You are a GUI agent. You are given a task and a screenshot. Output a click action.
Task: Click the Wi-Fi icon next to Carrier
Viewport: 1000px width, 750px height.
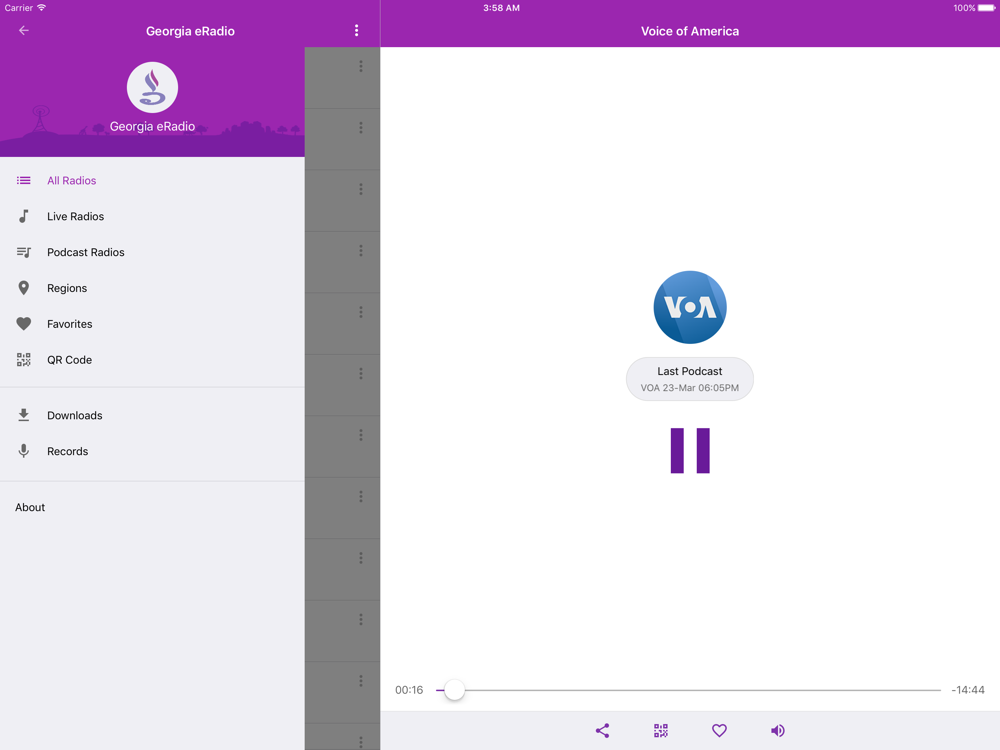(x=41, y=8)
